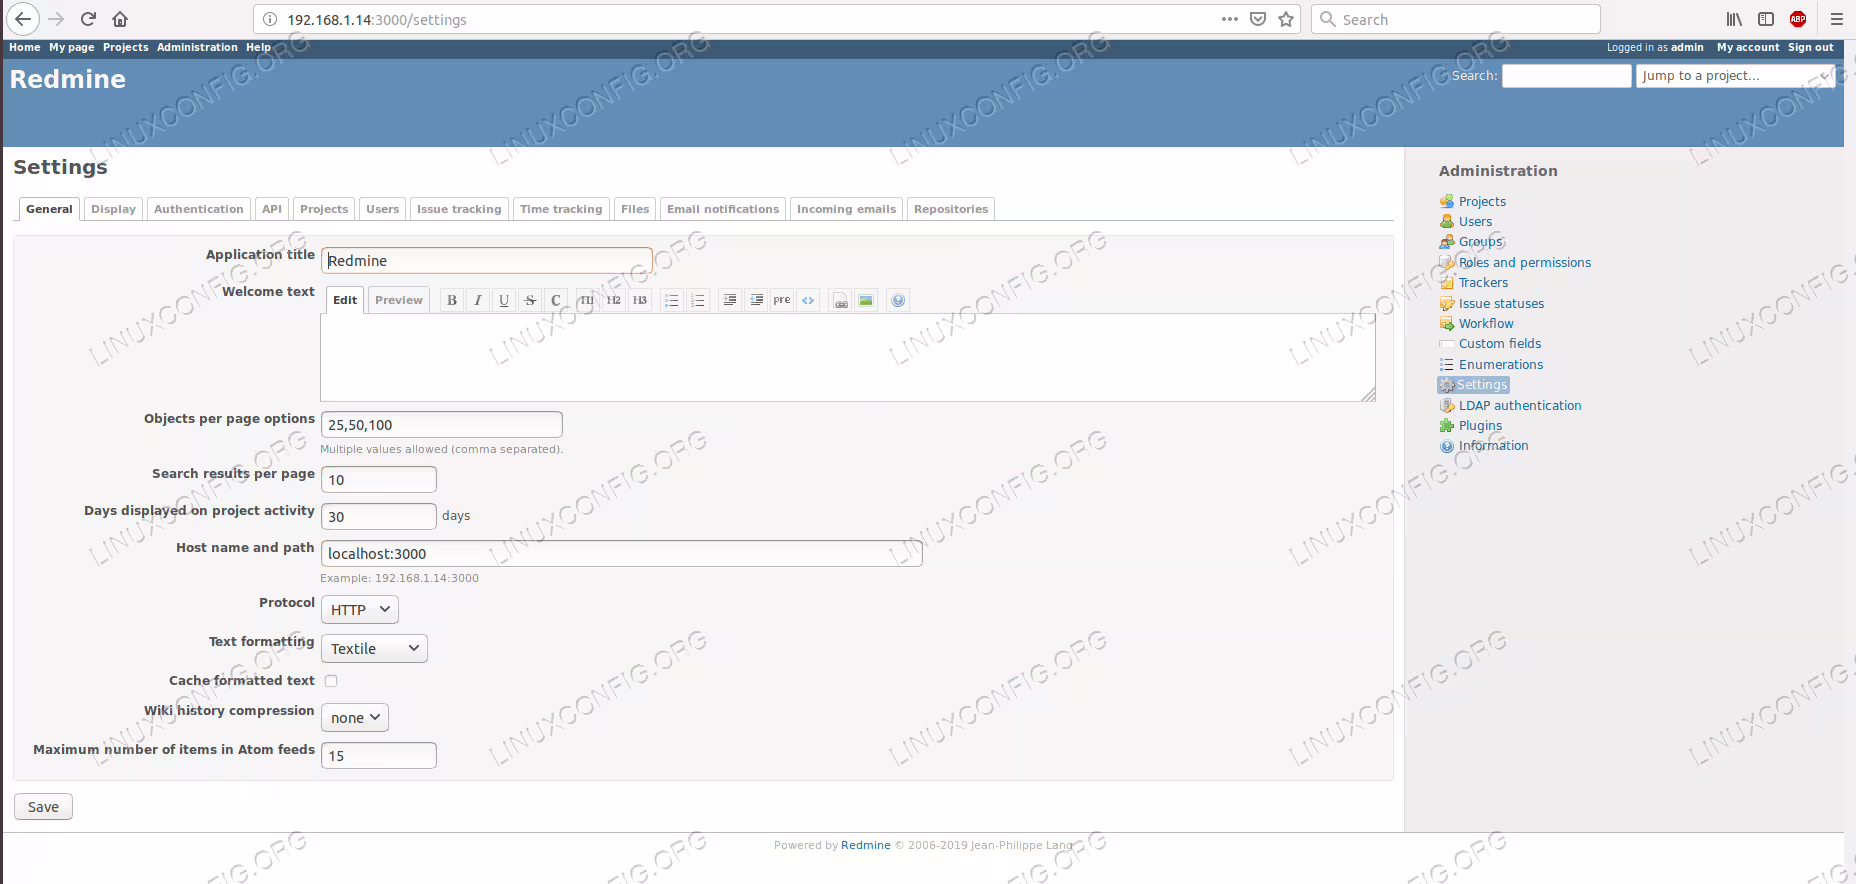Open the Jump to a project dropdown

(1735, 76)
